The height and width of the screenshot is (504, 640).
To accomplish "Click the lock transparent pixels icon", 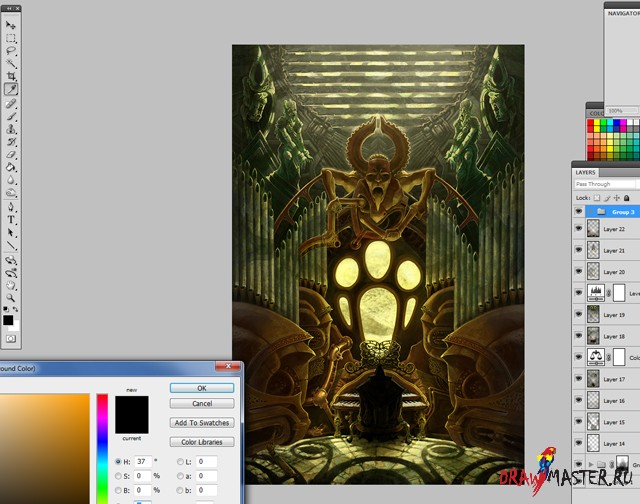I will (x=597, y=198).
